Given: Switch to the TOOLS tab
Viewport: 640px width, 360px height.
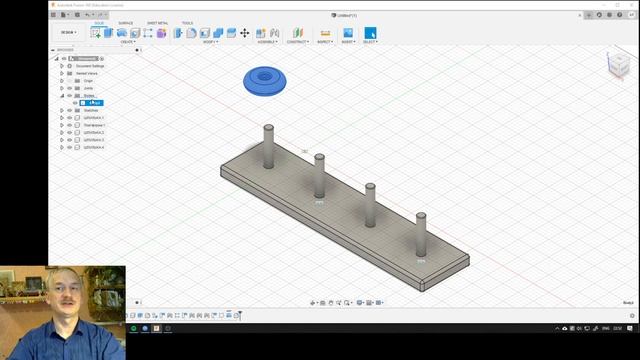Looking at the screenshot, I should tap(187, 23).
